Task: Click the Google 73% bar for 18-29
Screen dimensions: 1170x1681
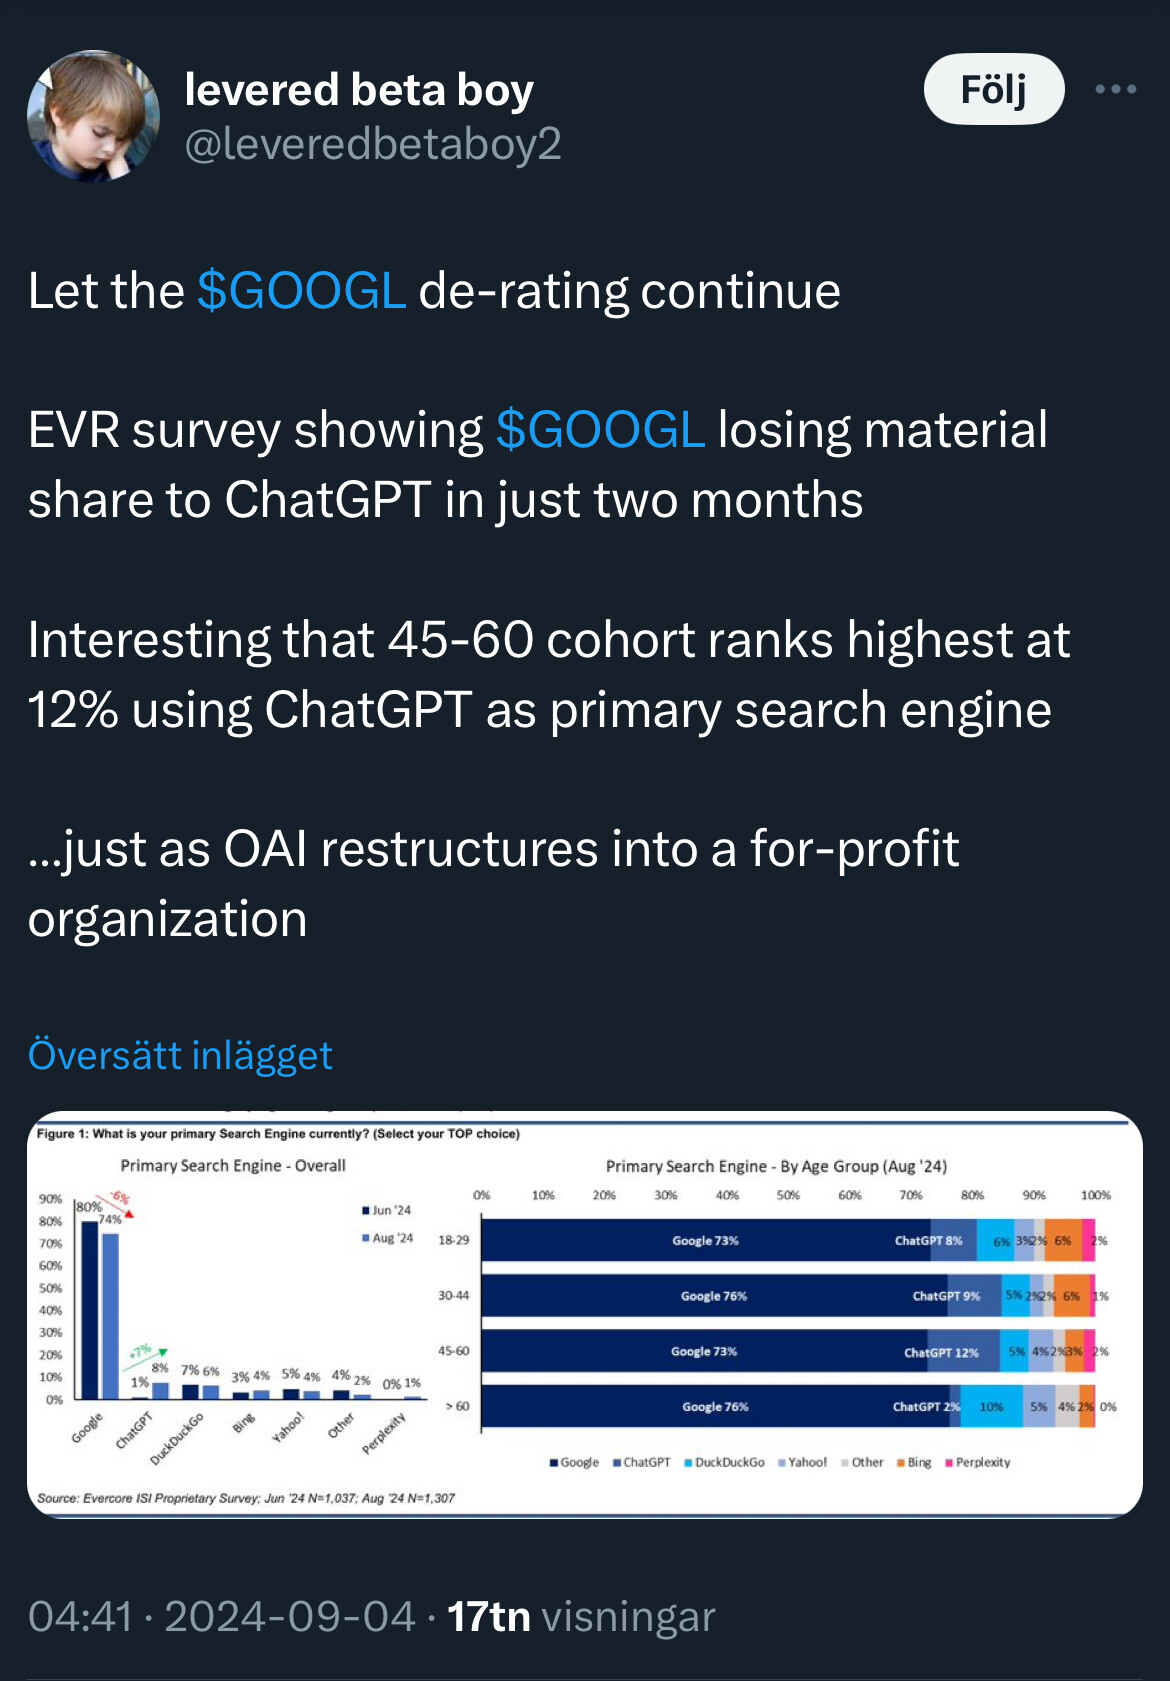Action: (x=705, y=1241)
